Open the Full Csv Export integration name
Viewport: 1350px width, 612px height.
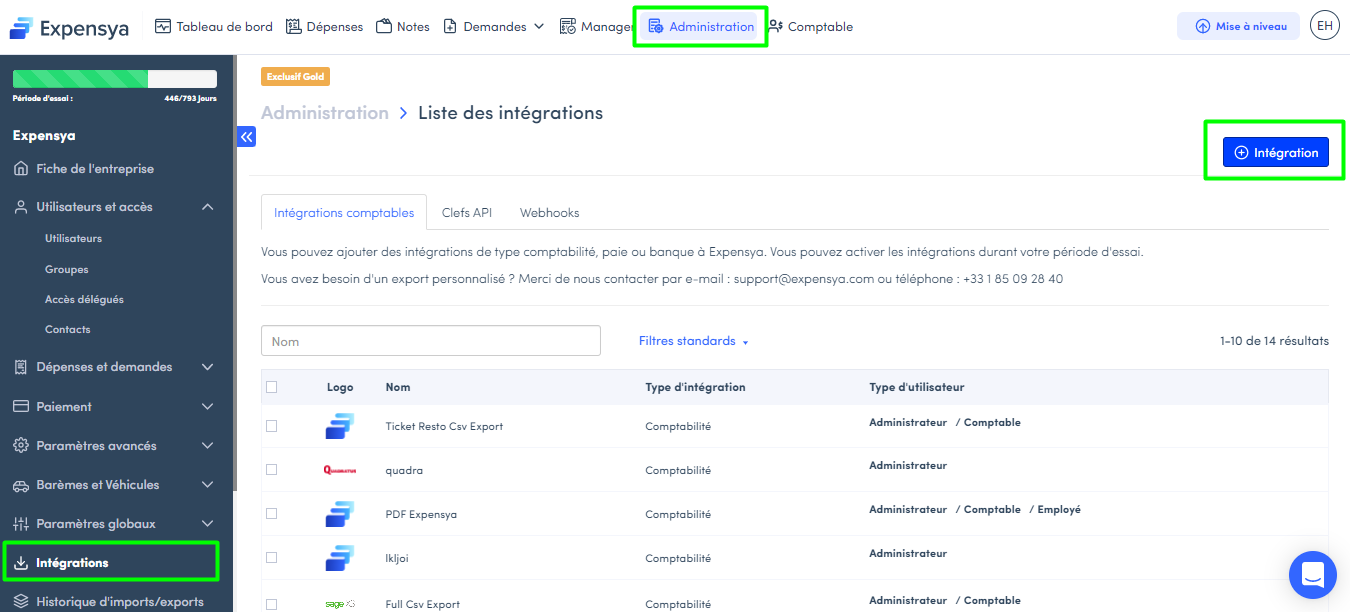[x=422, y=604]
